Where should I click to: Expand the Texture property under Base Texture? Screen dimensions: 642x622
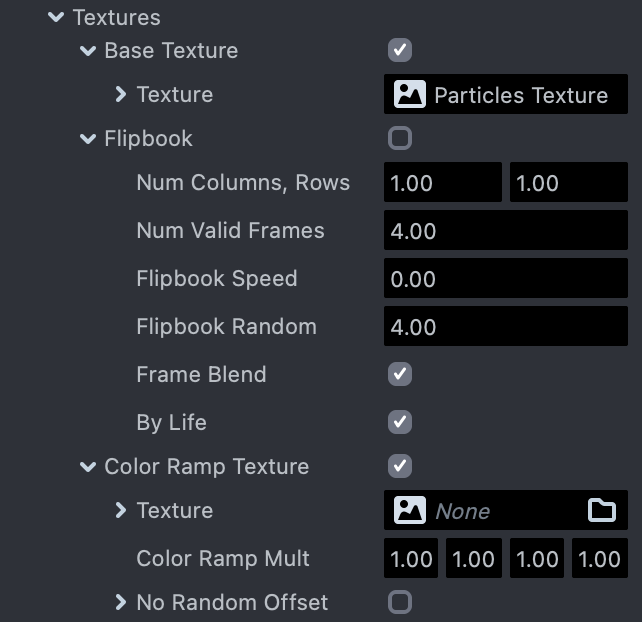[120, 94]
